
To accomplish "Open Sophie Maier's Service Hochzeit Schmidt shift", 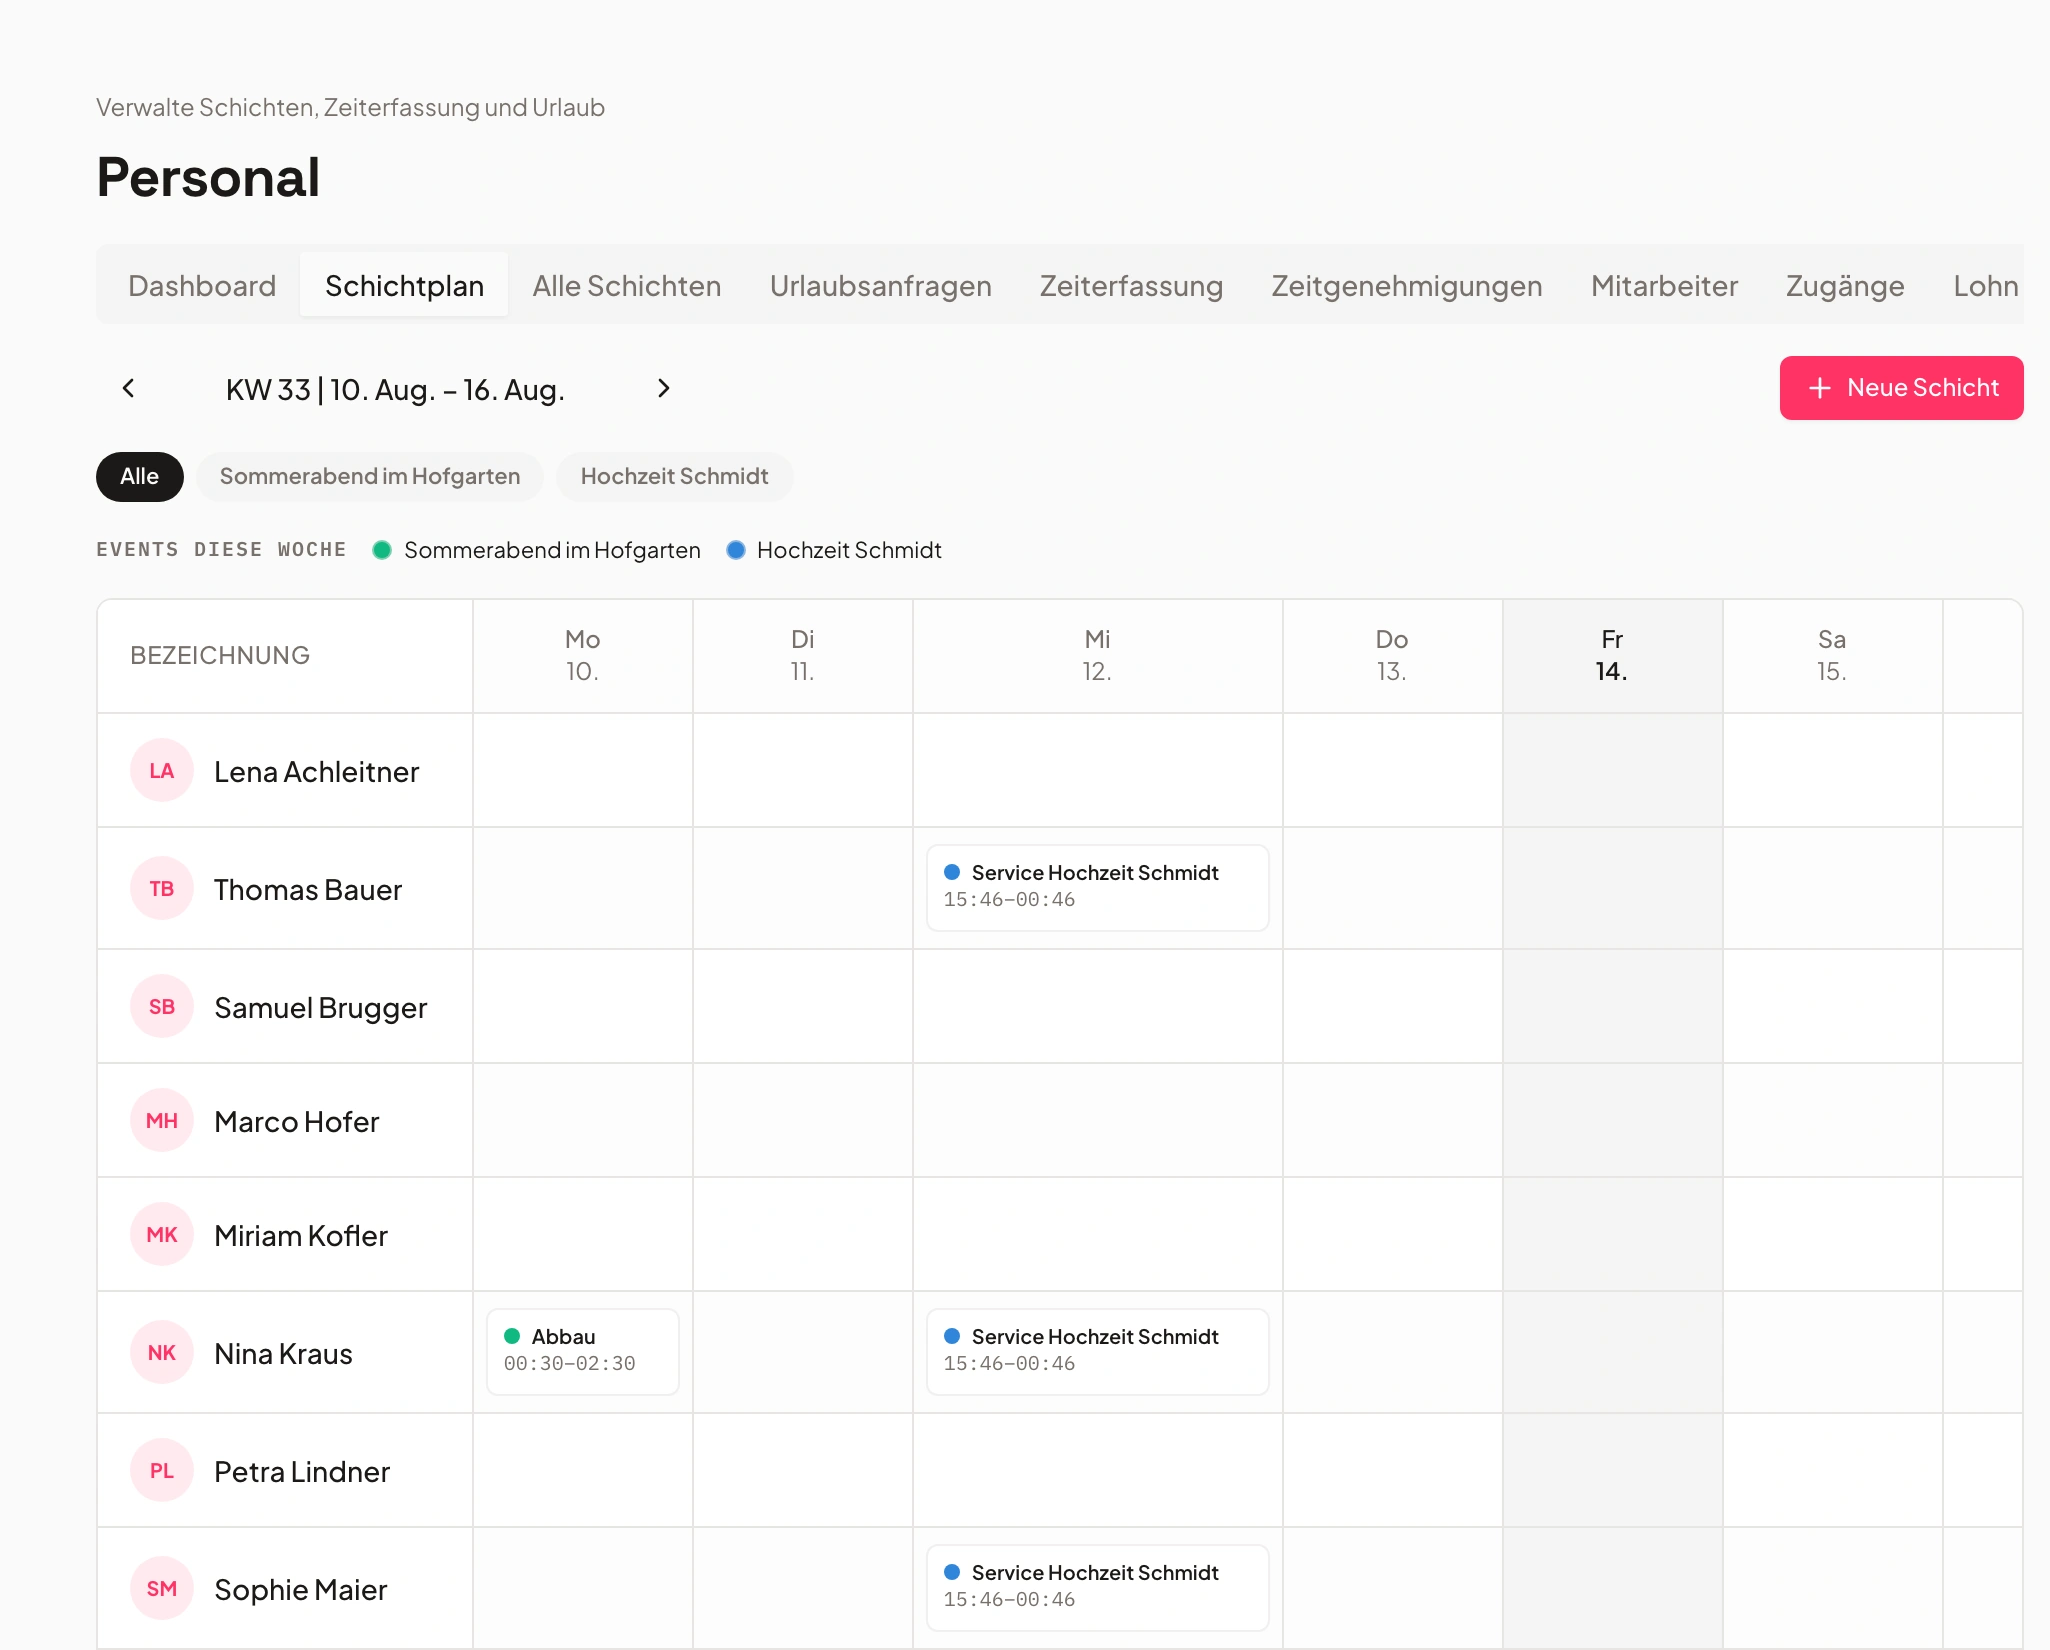I will (1097, 1588).
